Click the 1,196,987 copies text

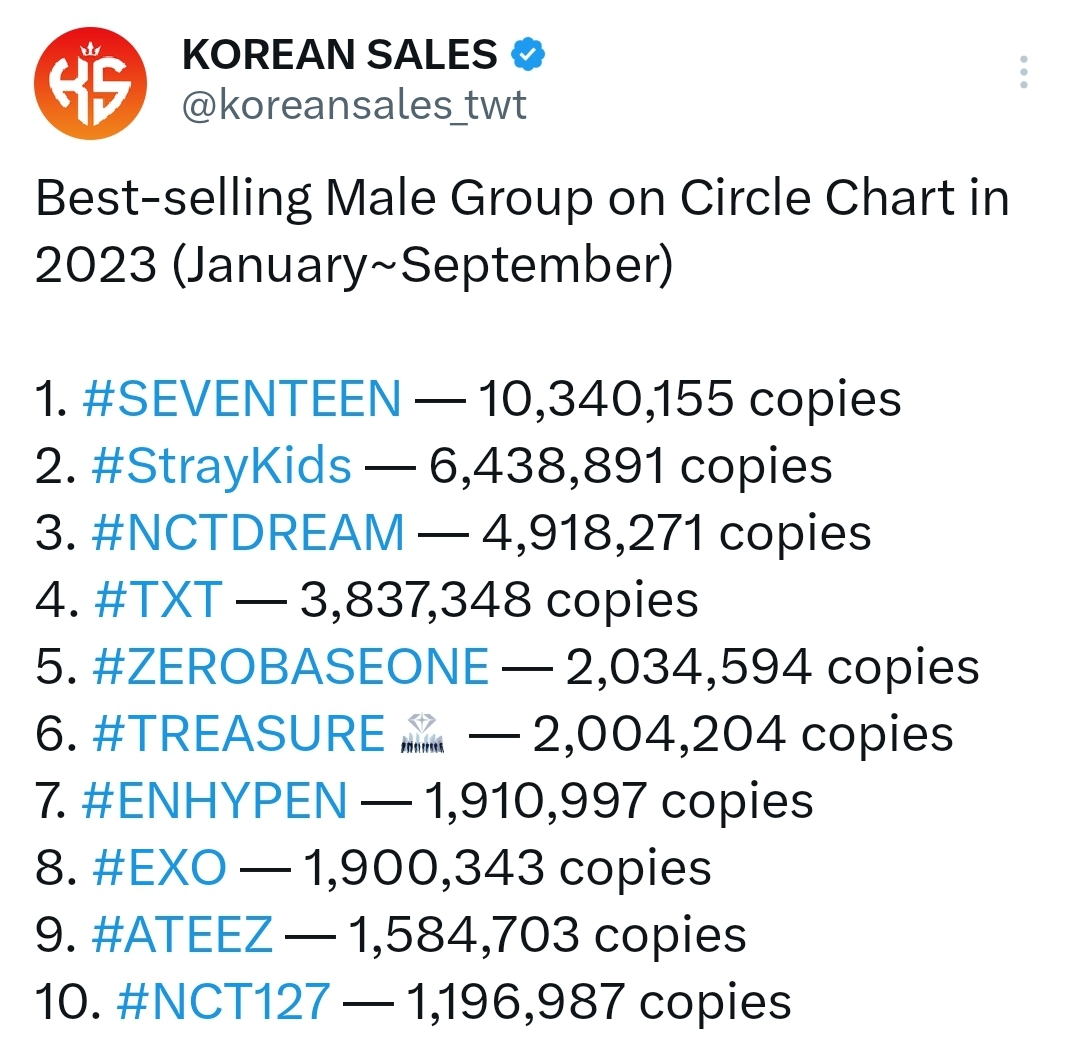[x=599, y=1002]
